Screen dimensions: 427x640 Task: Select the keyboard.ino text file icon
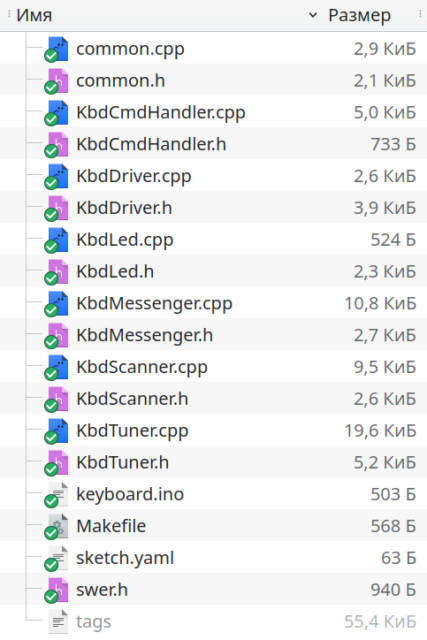click(58, 494)
